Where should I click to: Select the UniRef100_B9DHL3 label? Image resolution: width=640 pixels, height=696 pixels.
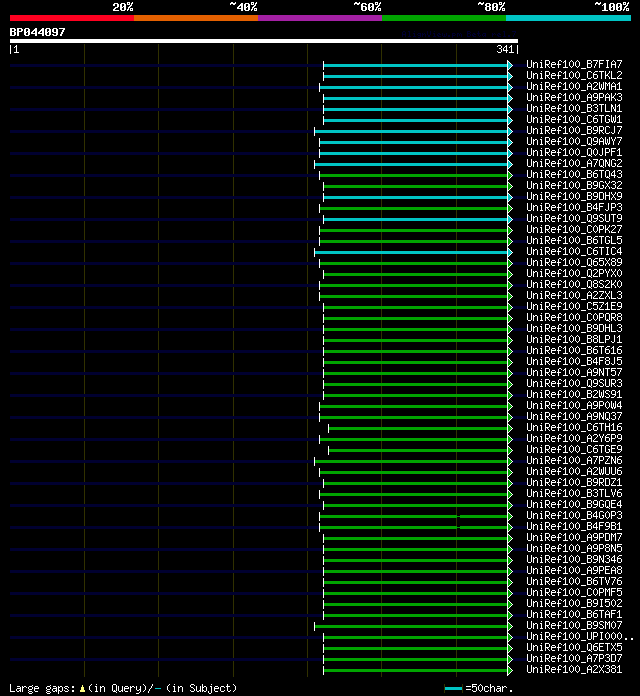pyautogui.click(x=574, y=328)
